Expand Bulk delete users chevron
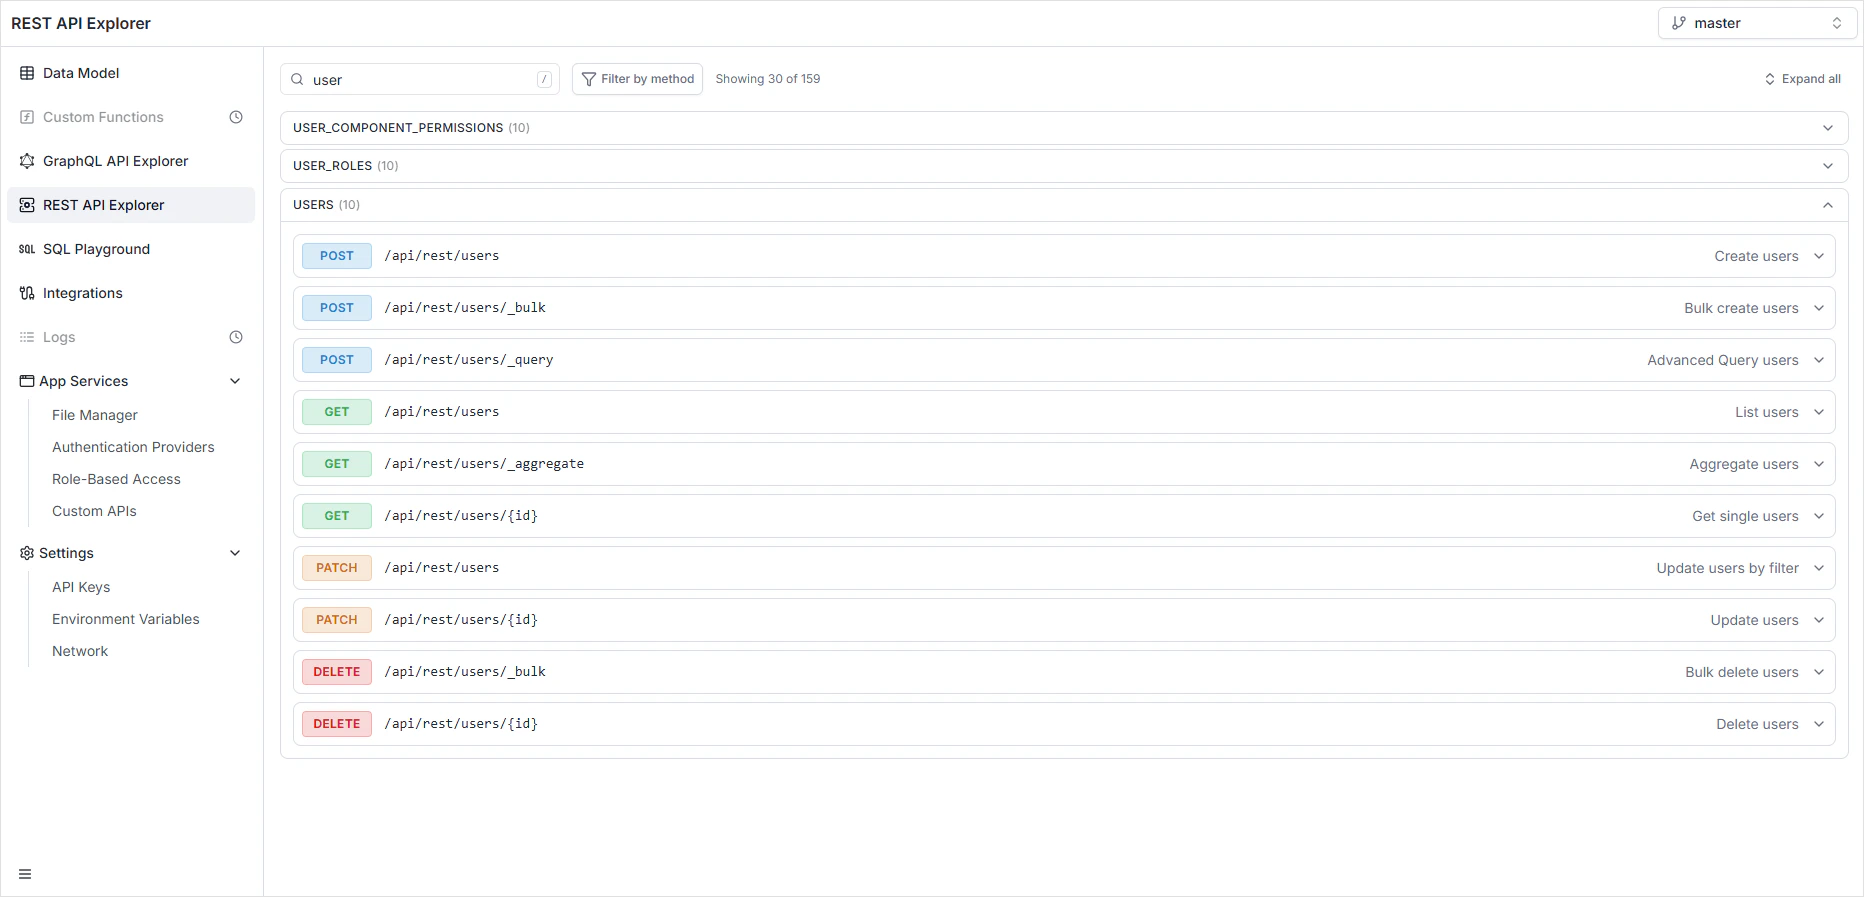 [1819, 672]
